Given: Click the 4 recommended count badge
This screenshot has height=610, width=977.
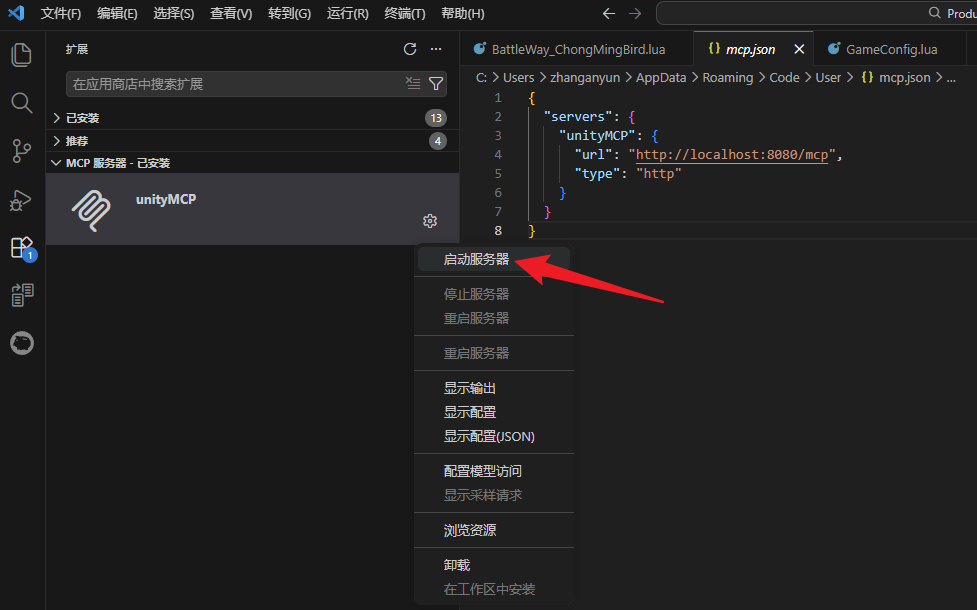Looking at the screenshot, I should click(438, 141).
